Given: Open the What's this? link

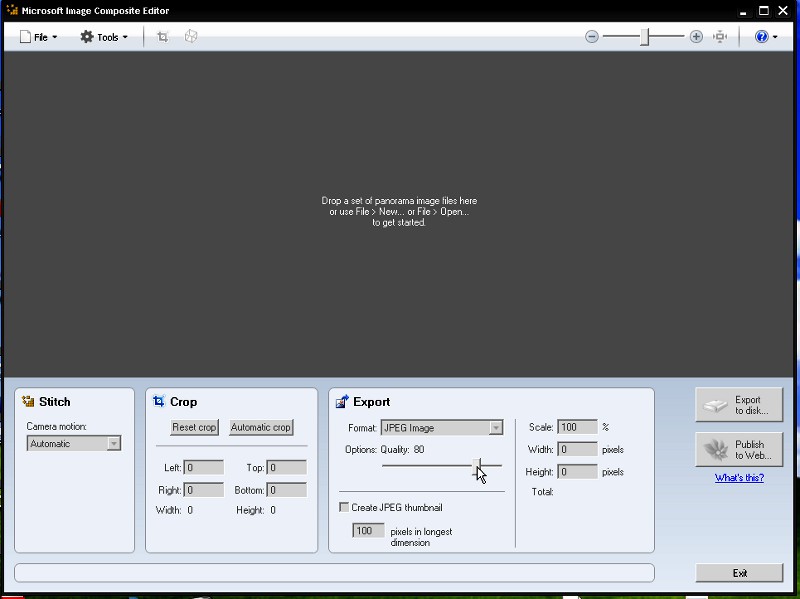Looking at the screenshot, I should 739,478.
